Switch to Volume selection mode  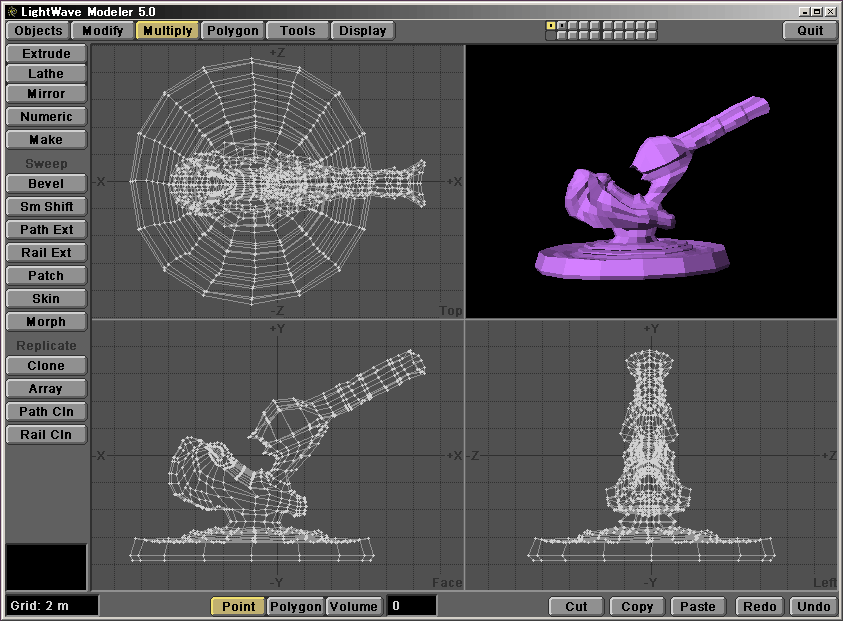point(354,606)
